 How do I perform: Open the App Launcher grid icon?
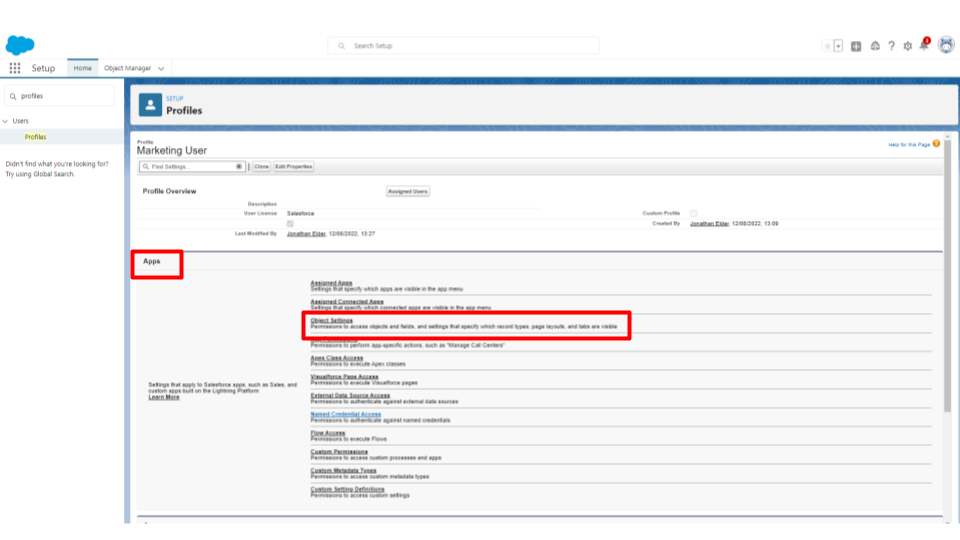(x=15, y=68)
